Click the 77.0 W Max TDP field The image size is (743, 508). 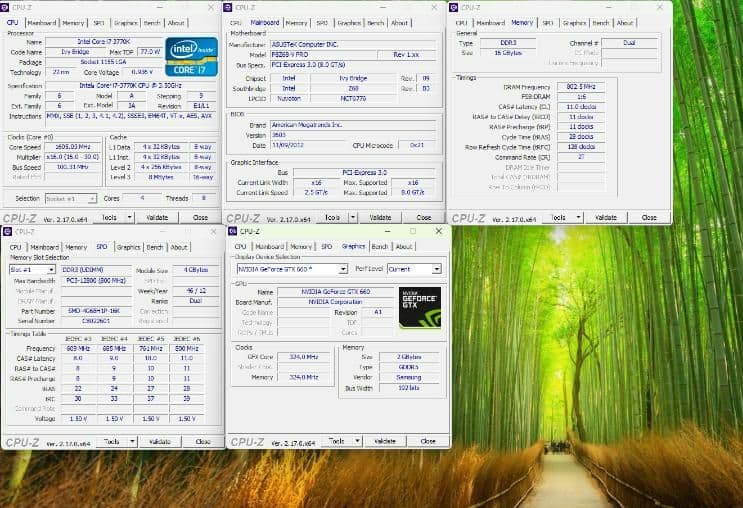point(150,52)
